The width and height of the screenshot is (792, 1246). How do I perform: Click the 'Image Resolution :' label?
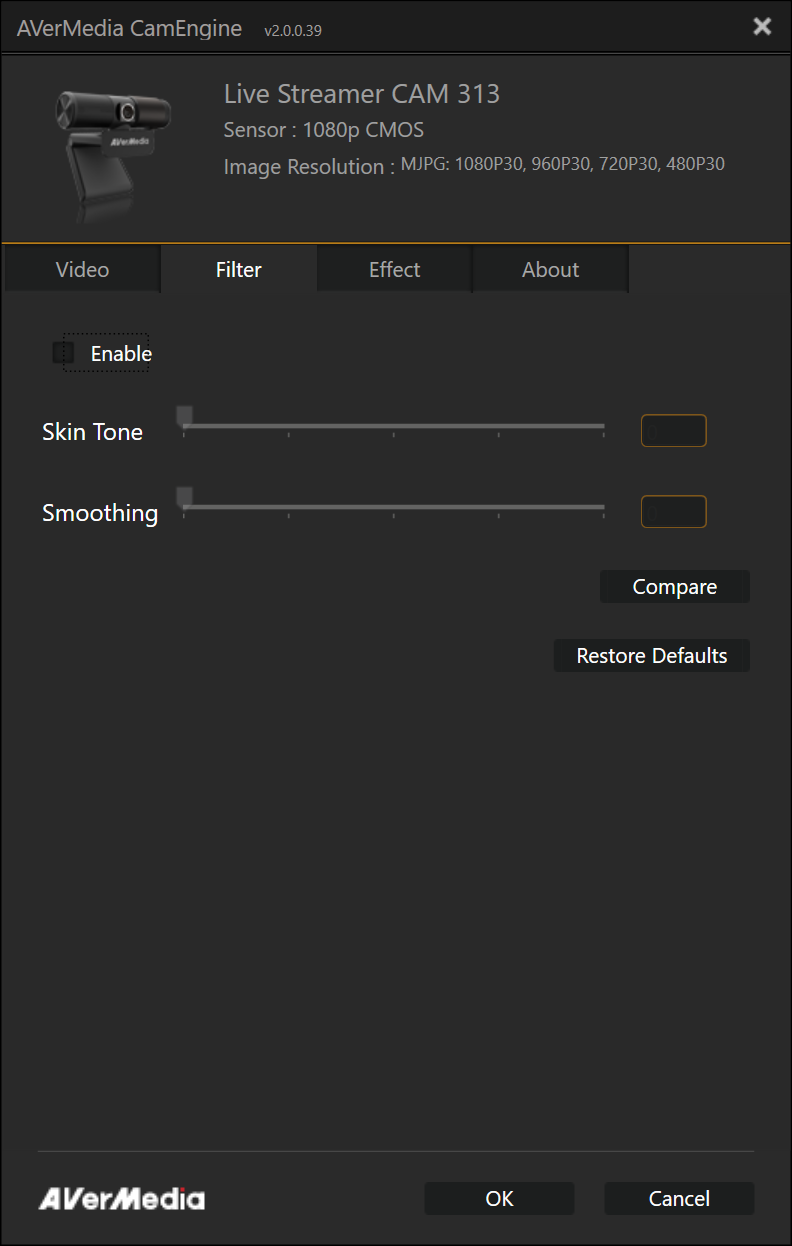(309, 167)
